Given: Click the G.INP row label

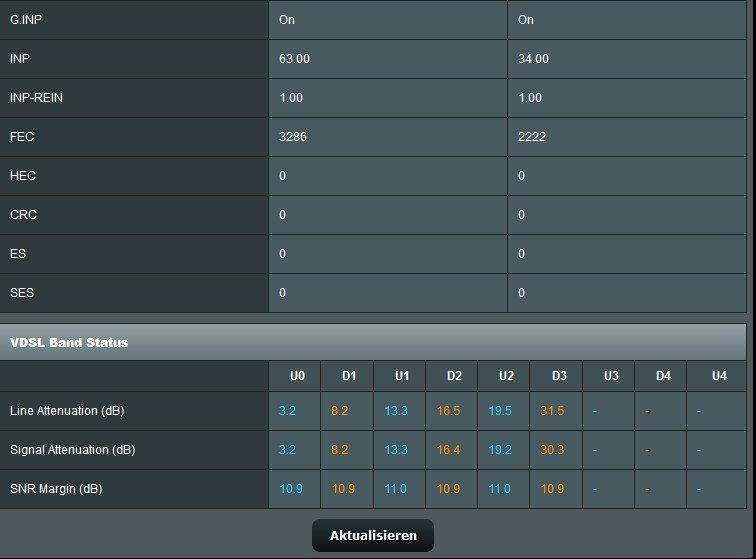Looking at the screenshot, I should [26, 20].
